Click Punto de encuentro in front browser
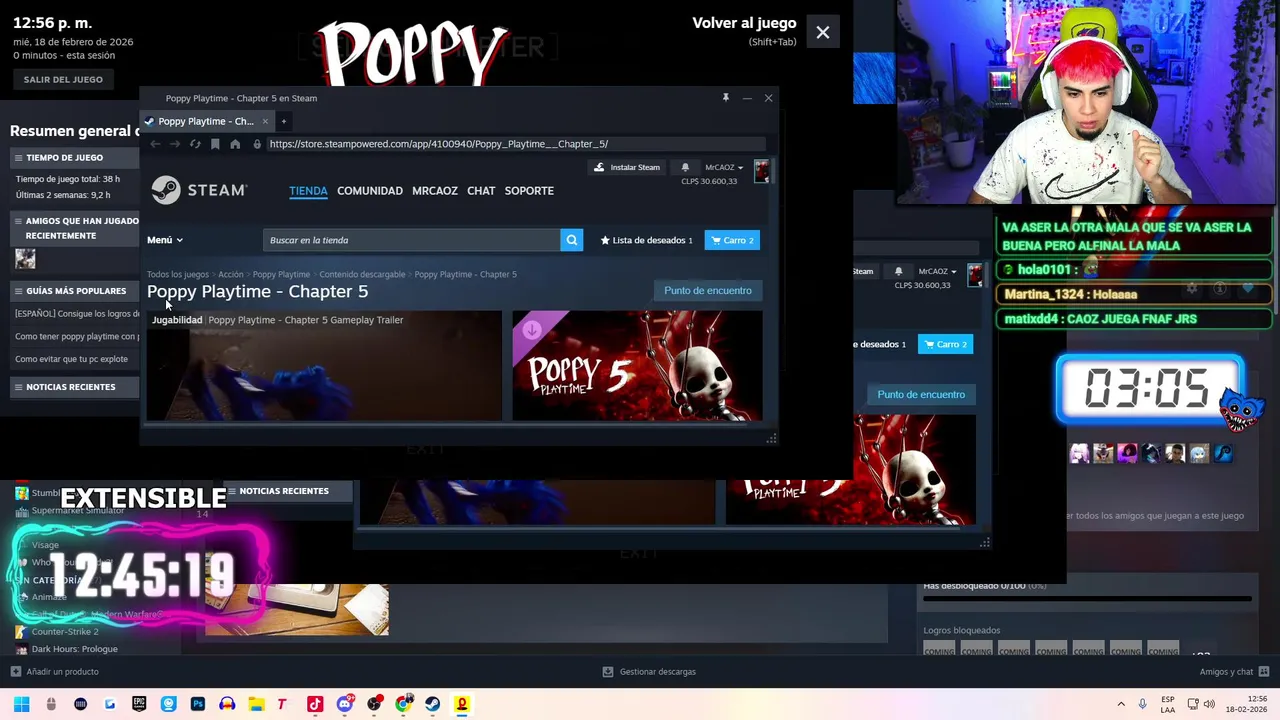Image resolution: width=1280 pixels, height=720 pixels. (708, 290)
